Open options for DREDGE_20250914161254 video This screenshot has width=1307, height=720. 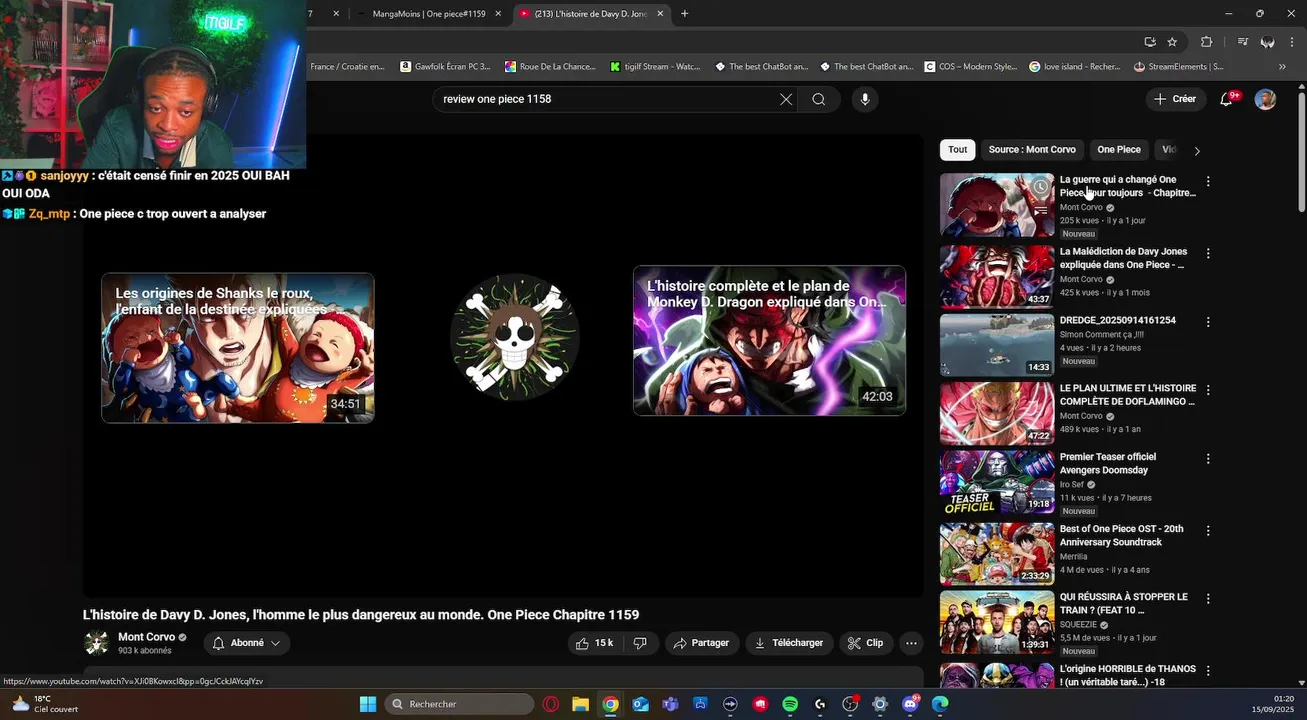(1208, 322)
